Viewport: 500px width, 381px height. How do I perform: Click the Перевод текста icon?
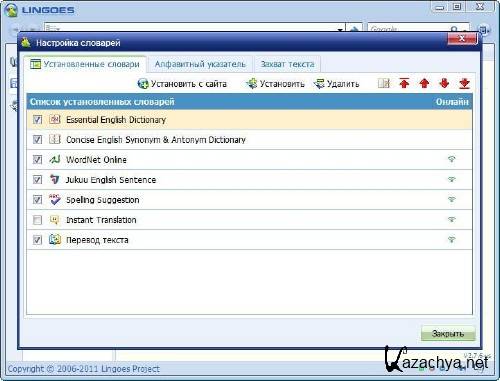(55, 239)
